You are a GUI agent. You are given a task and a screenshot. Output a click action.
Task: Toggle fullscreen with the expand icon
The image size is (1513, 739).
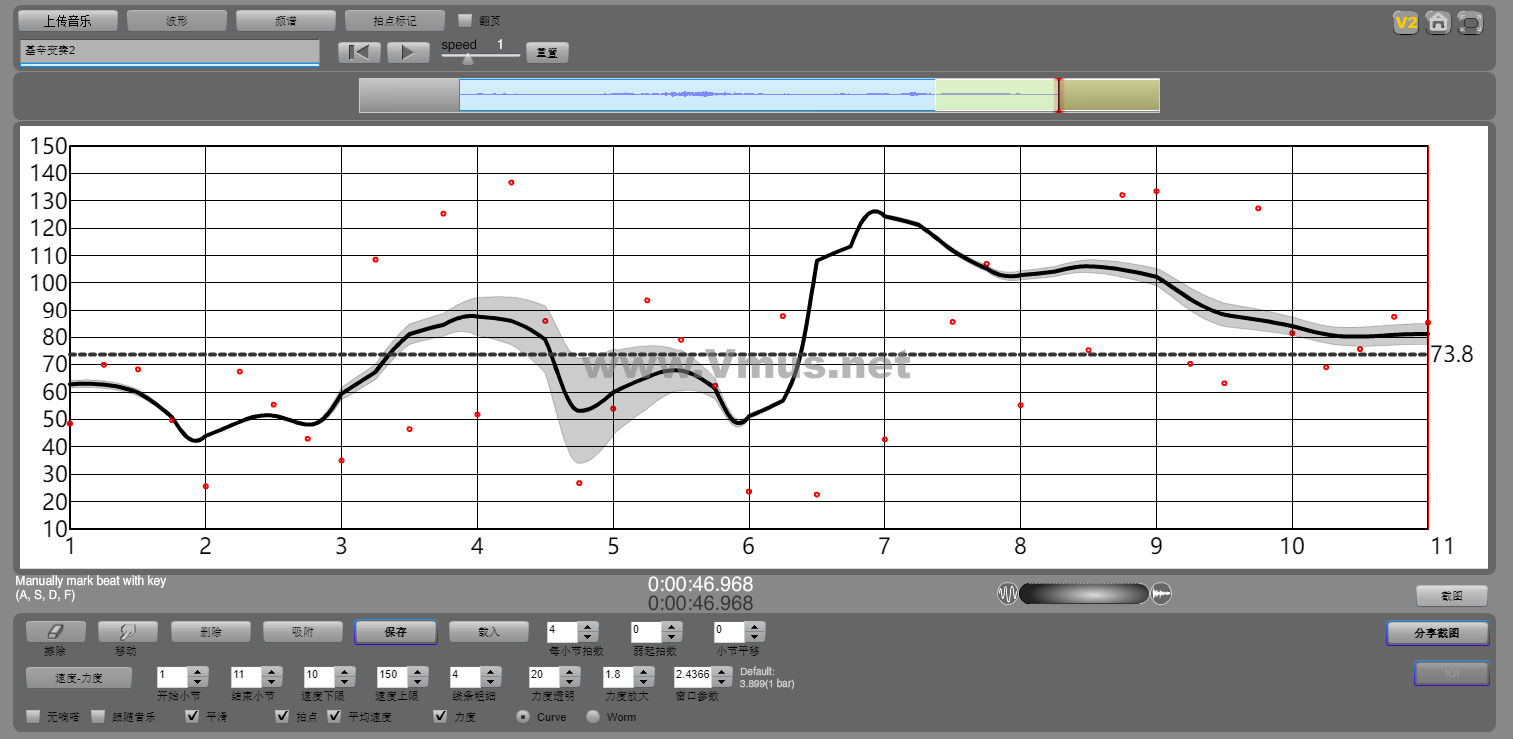pyautogui.click(x=1470, y=23)
